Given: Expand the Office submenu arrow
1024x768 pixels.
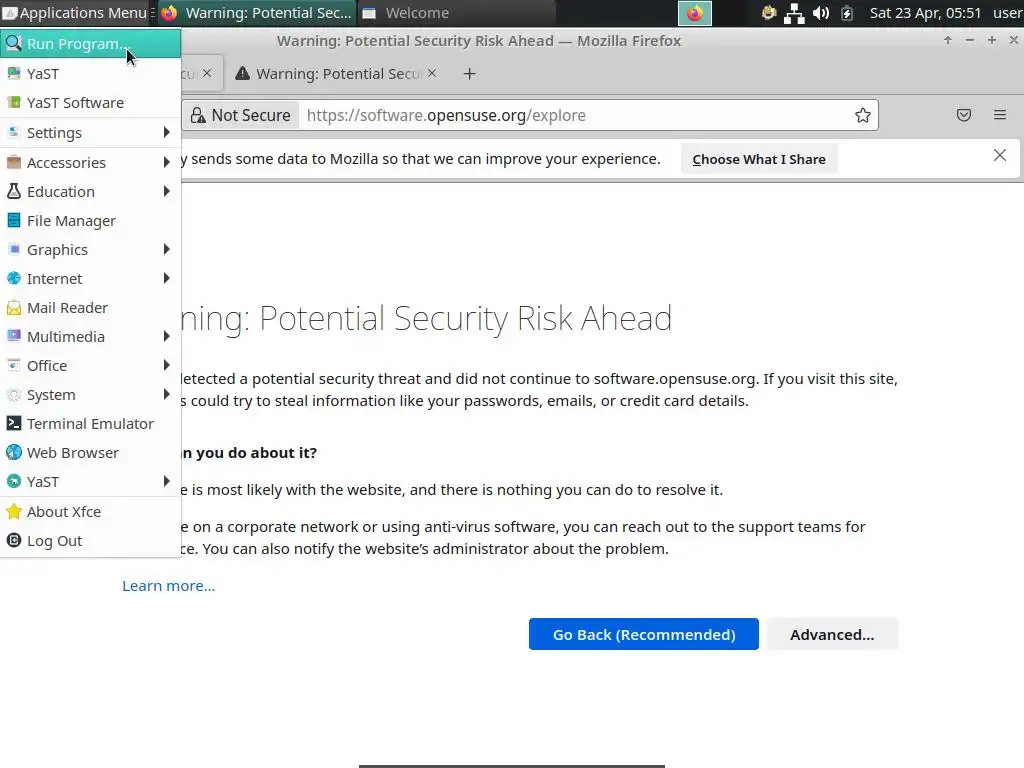Looking at the screenshot, I should (x=167, y=365).
